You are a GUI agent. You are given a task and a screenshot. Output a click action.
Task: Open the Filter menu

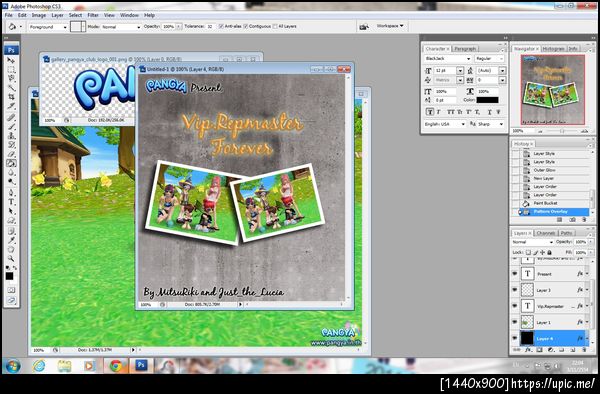coord(93,15)
